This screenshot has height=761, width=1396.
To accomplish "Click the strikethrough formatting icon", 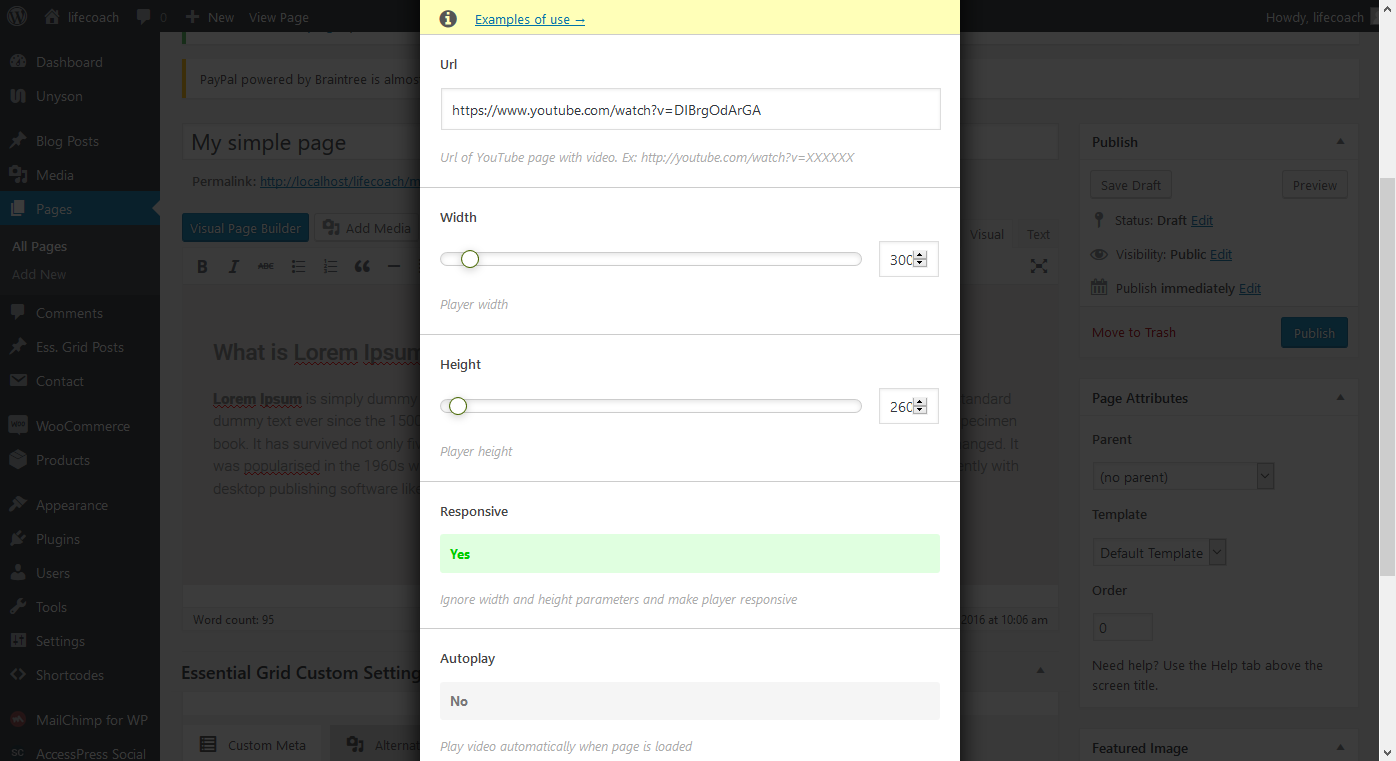I will (266, 267).
